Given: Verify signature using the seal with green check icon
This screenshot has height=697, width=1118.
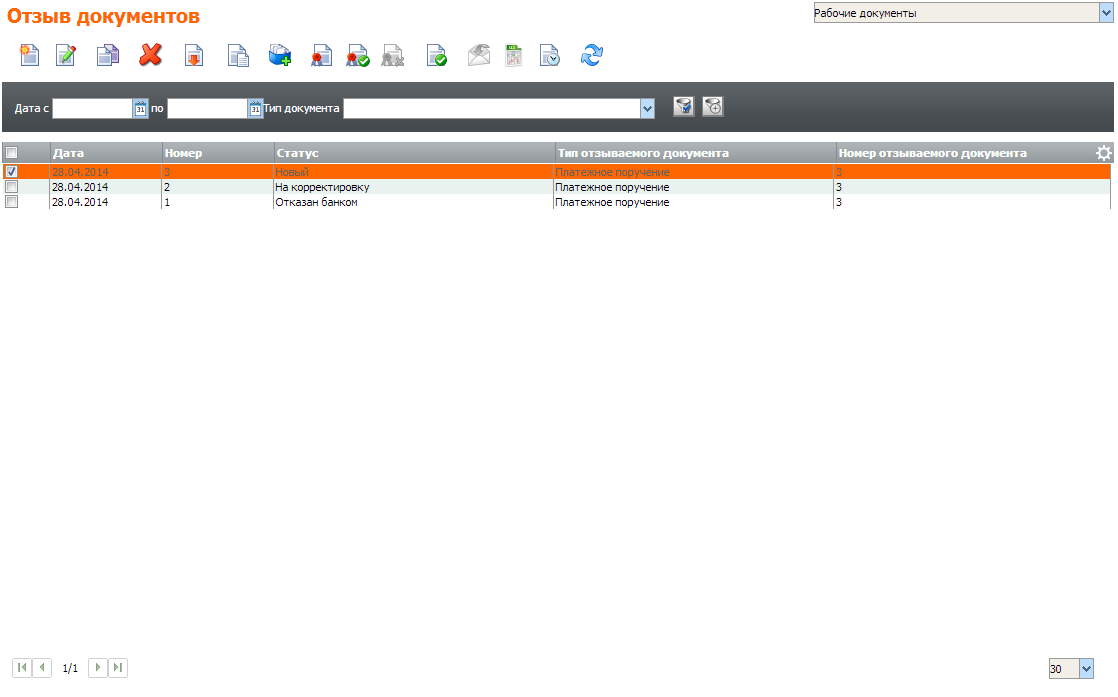Looking at the screenshot, I should 358,55.
